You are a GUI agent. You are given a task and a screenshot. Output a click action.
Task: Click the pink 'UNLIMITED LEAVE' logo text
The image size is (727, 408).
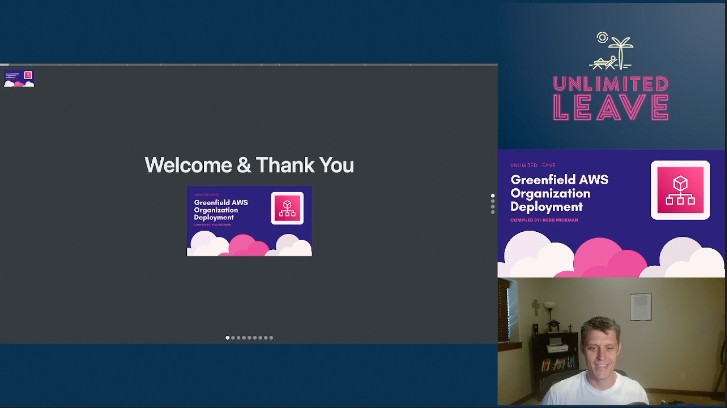click(x=611, y=98)
